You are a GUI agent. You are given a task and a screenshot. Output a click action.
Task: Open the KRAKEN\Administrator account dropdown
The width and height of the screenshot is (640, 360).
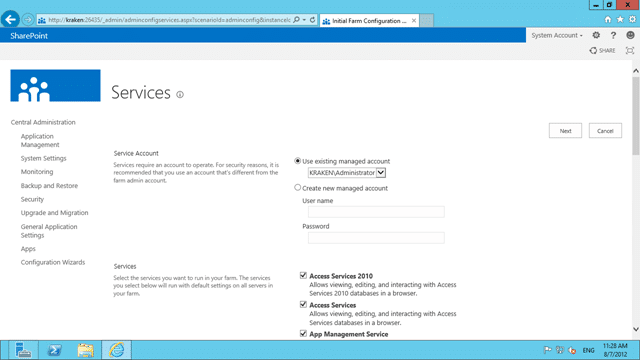[347, 173]
